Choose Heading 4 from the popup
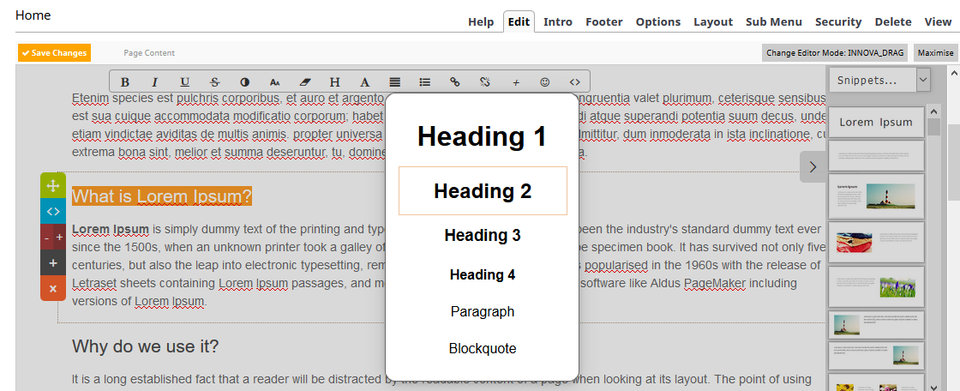 [x=482, y=275]
